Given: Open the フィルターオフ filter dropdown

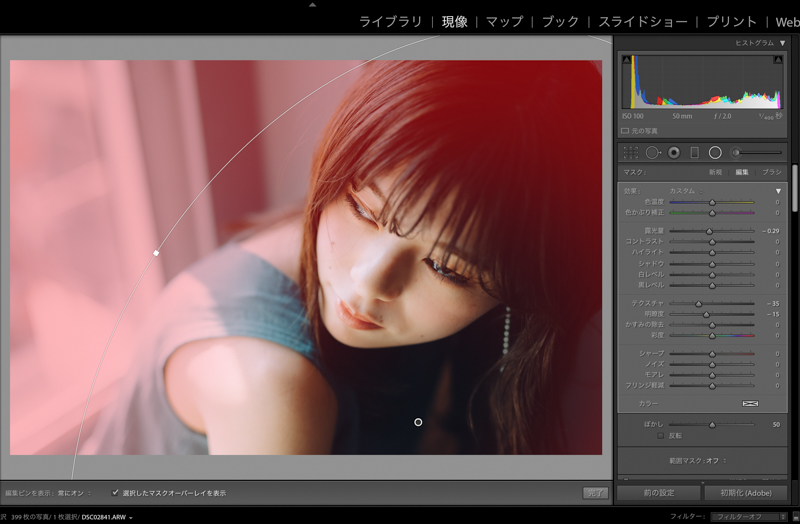Looking at the screenshot, I should (749, 516).
